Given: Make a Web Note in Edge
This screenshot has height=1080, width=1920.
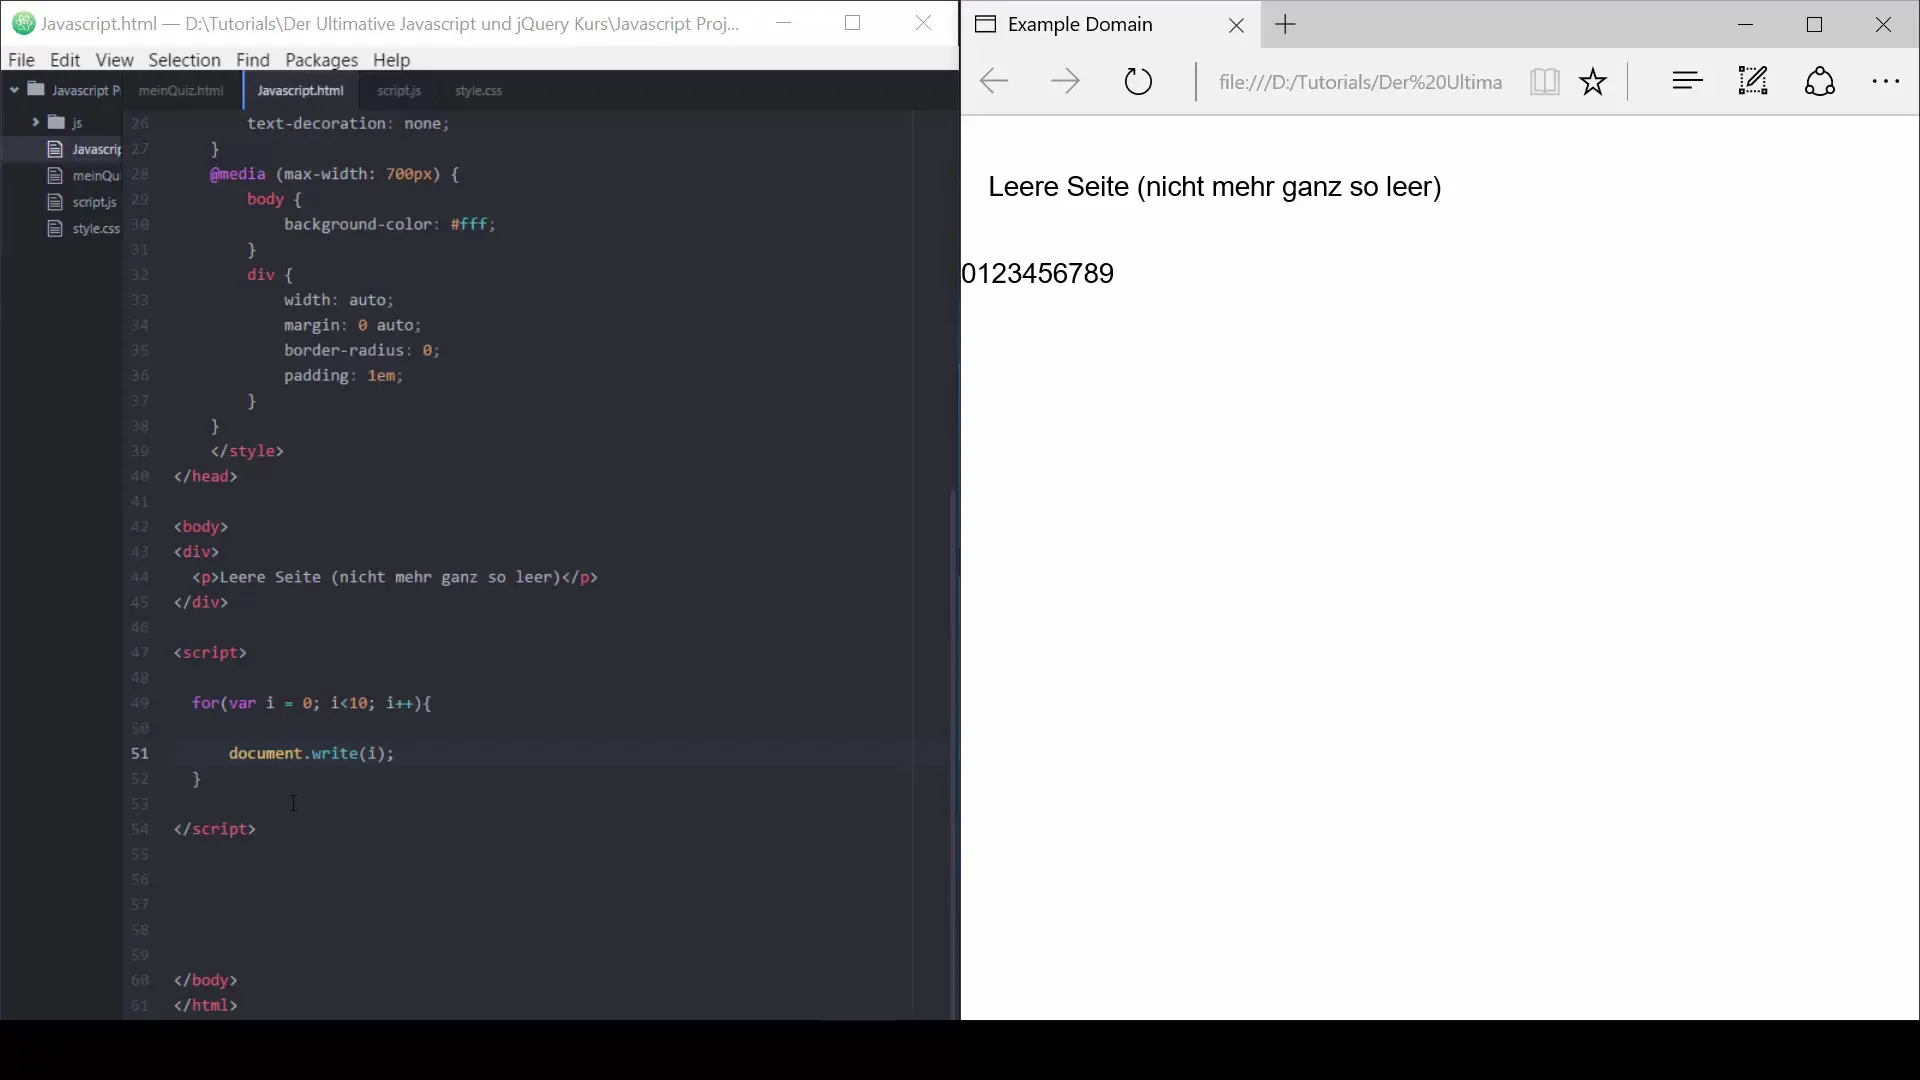Looking at the screenshot, I should click(1753, 82).
